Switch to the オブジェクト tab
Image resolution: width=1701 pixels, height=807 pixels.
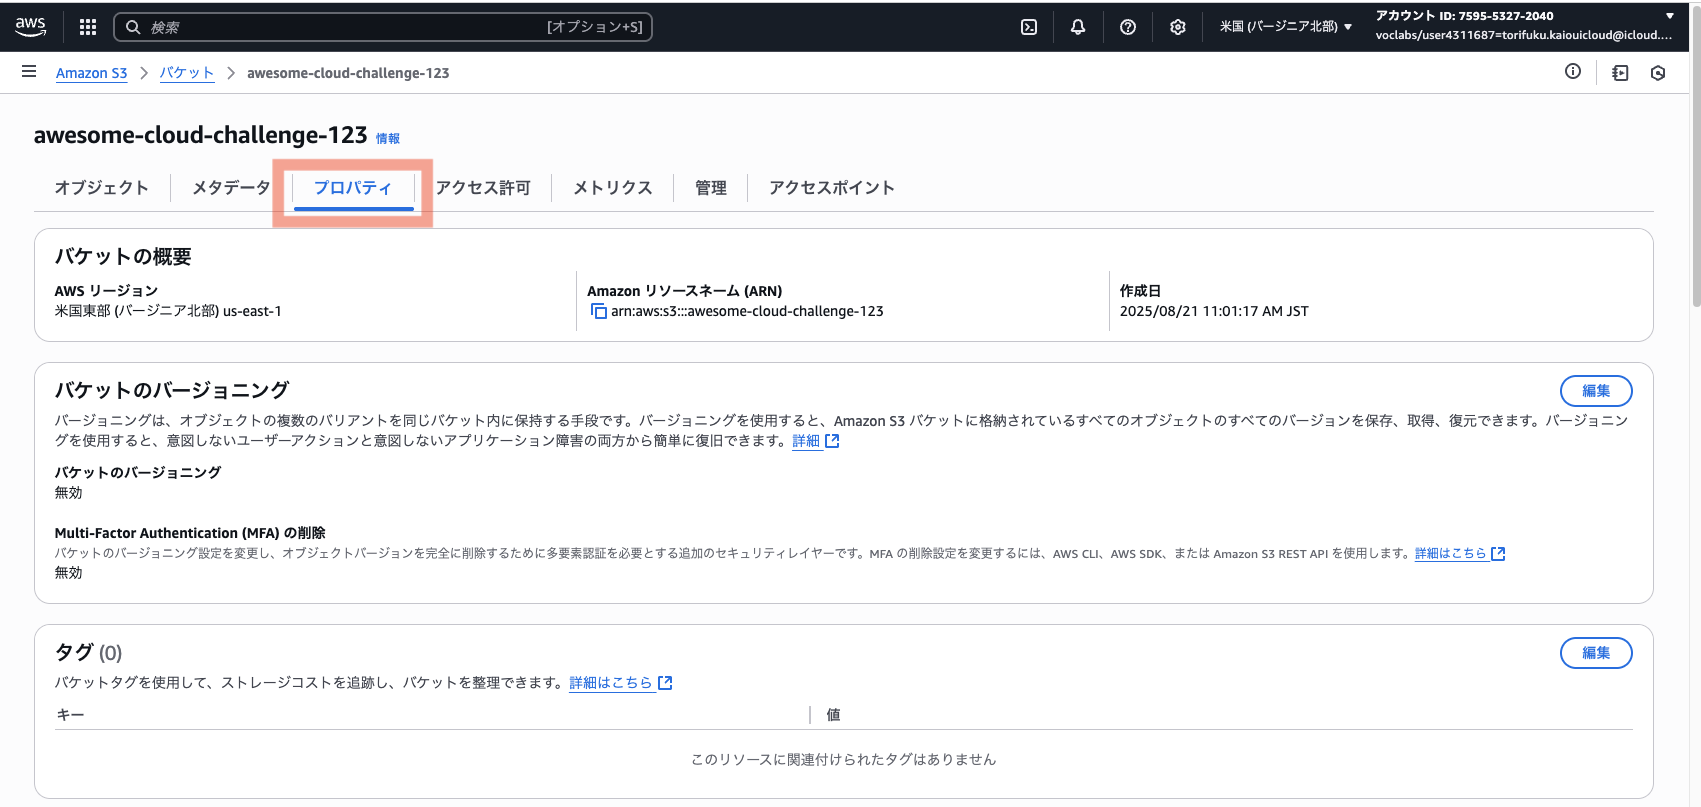pos(102,188)
